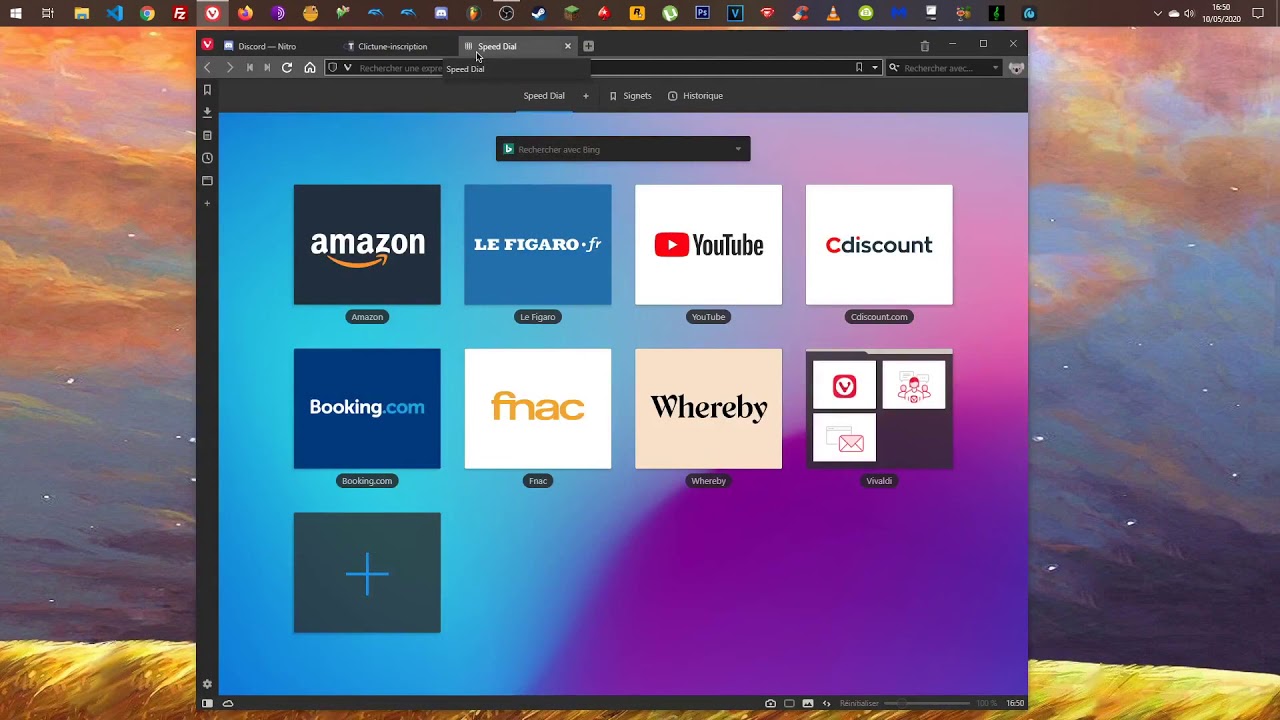
Task: Bookmark the page via address bar icon
Action: 859,68
